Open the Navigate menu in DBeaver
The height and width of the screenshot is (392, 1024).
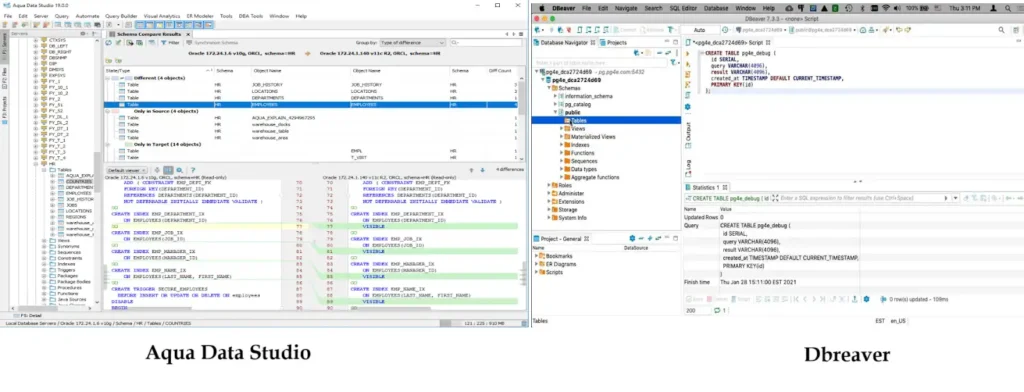point(626,8)
